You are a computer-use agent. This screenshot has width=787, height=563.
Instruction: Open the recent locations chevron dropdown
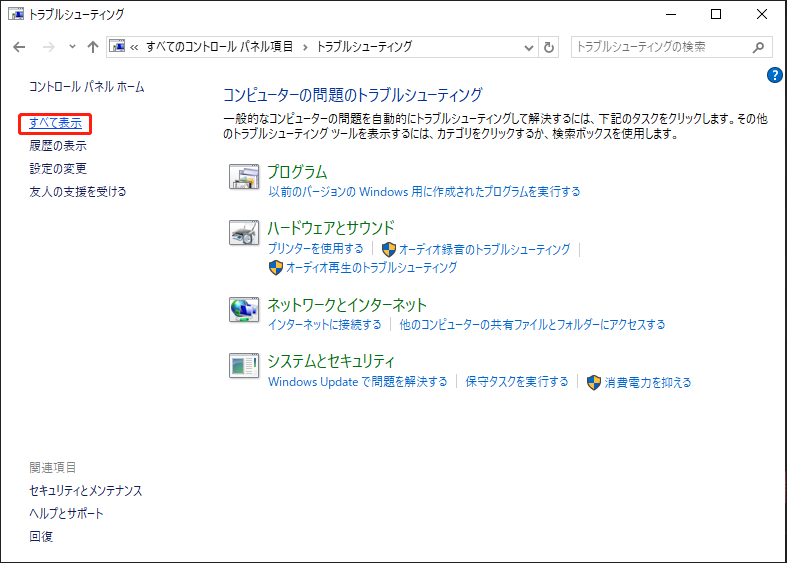coord(72,47)
